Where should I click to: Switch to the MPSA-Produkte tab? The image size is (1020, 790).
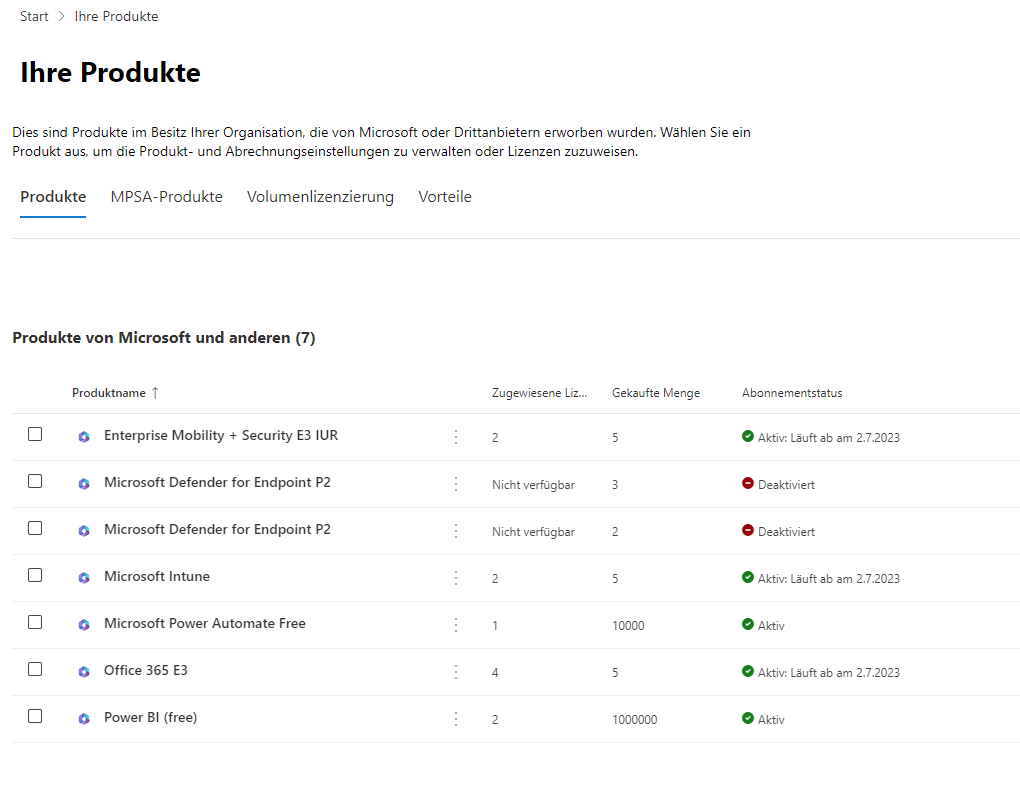pyautogui.click(x=167, y=197)
